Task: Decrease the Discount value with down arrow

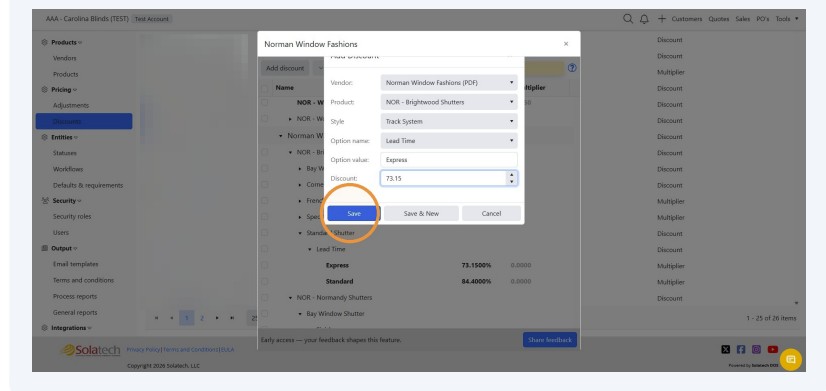Action: 511,182
